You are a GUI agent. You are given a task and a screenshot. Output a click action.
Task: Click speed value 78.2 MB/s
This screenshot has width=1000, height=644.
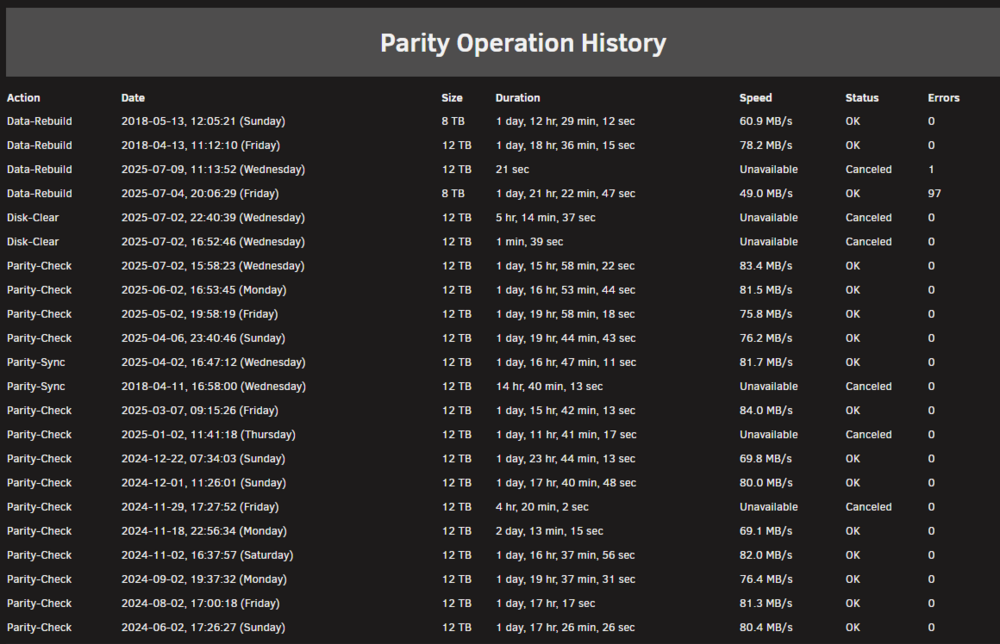pos(766,145)
